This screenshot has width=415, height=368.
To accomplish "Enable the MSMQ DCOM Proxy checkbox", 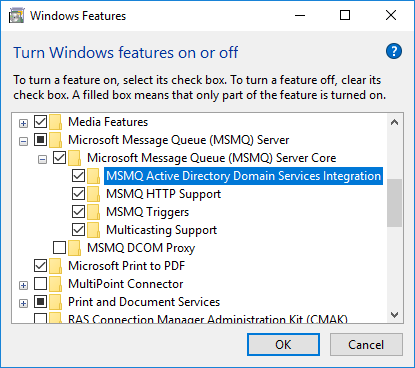I will pos(59,247).
